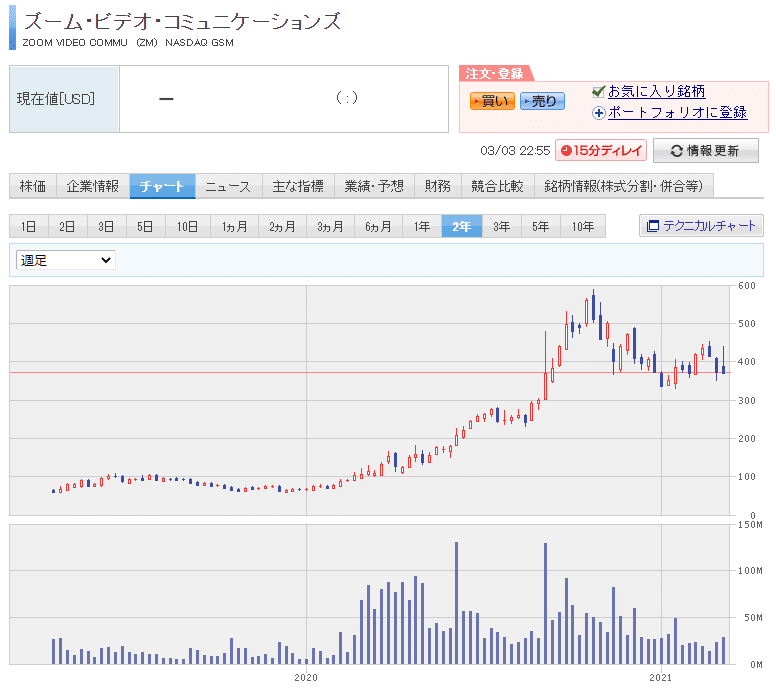The height and width of the screenshot is (688, 776).
Task: Select the チャート tab
Action: point(162,186)
